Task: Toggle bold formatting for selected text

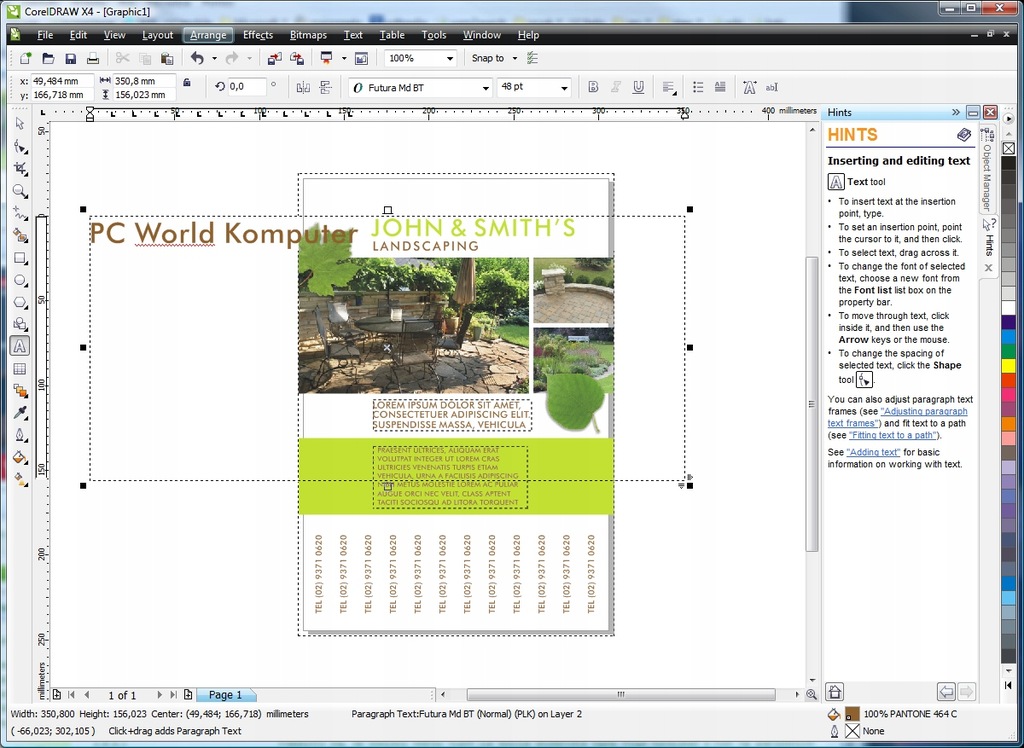Action: pyautogui.click(x=593, y=87)
